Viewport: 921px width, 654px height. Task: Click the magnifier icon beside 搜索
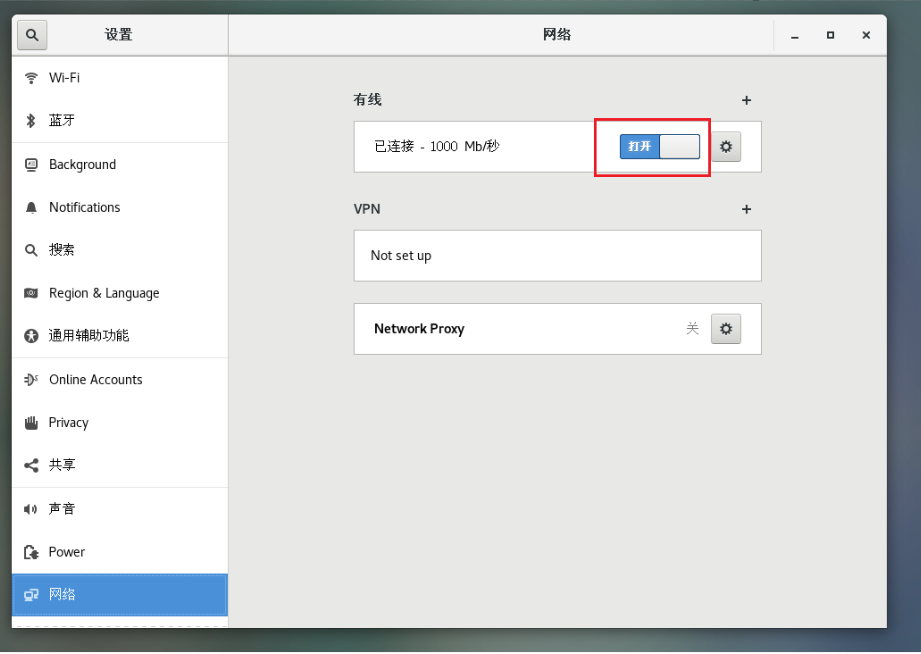pos(31,250)
